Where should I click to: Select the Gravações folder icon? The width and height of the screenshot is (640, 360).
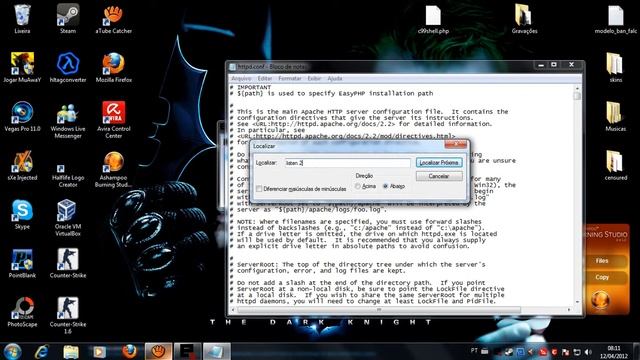click(x=524, y=19)
